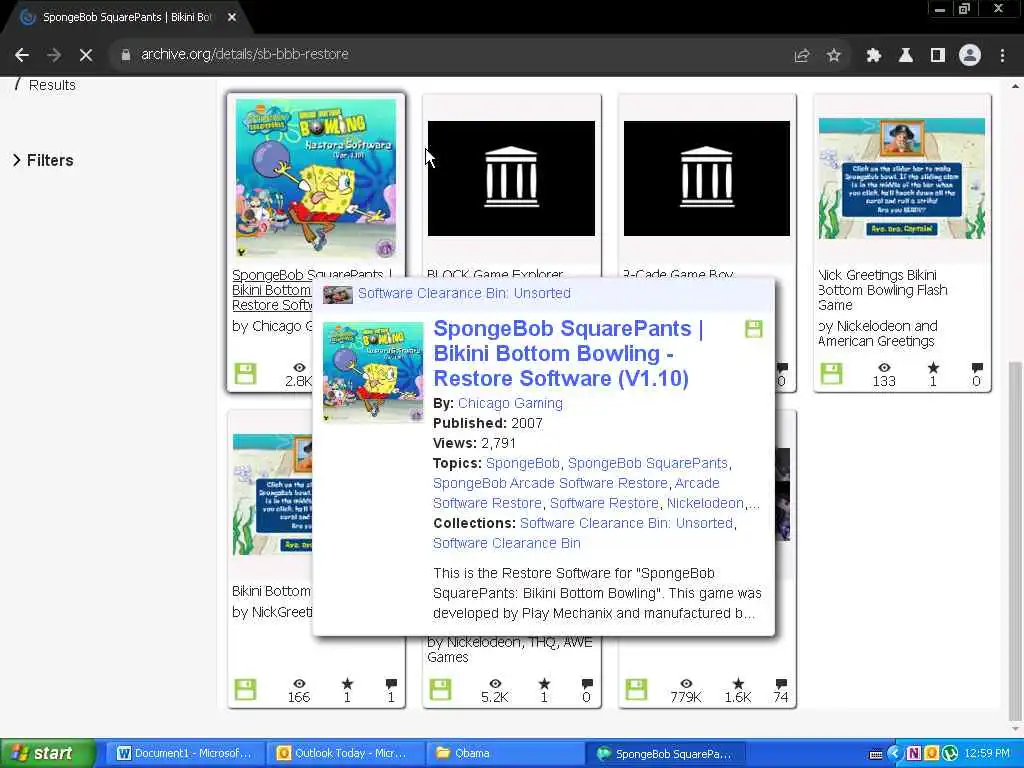Click the floppy media-type icon in the popup
This screenshot has width=1024, height=768.
[x=754, y=328]
